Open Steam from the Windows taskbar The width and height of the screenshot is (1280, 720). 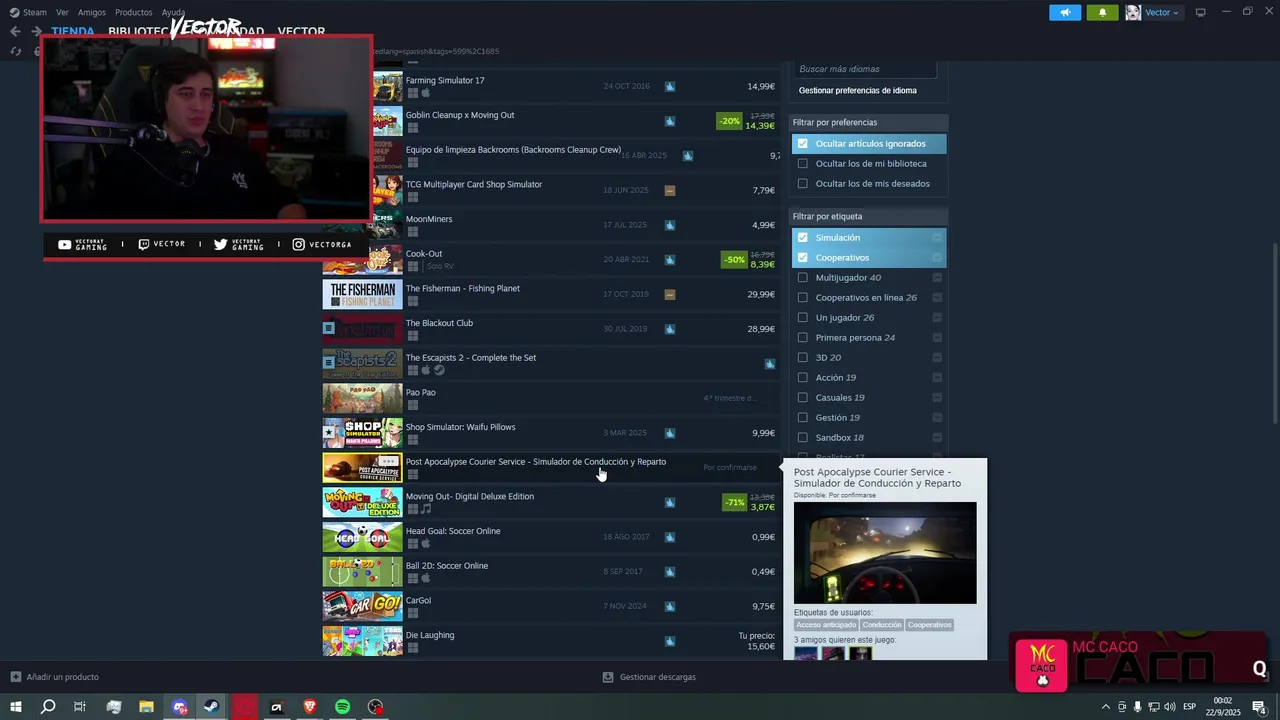pos(212,707)
